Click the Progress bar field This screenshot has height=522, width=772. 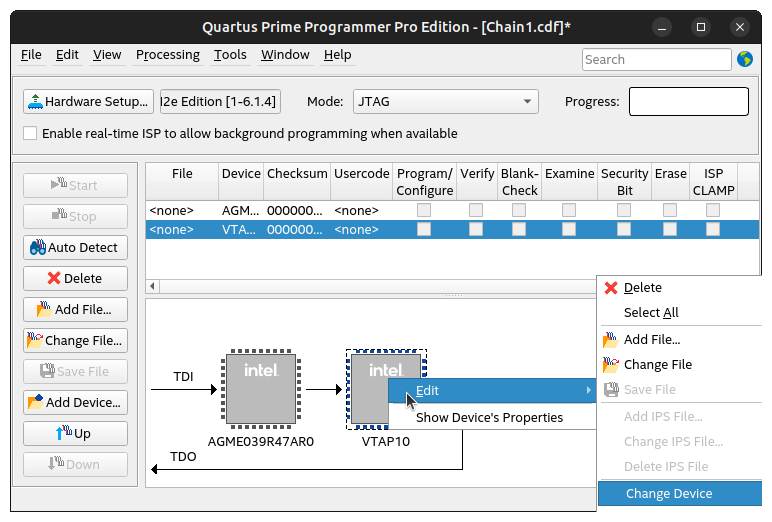click(x=688, y=101)
